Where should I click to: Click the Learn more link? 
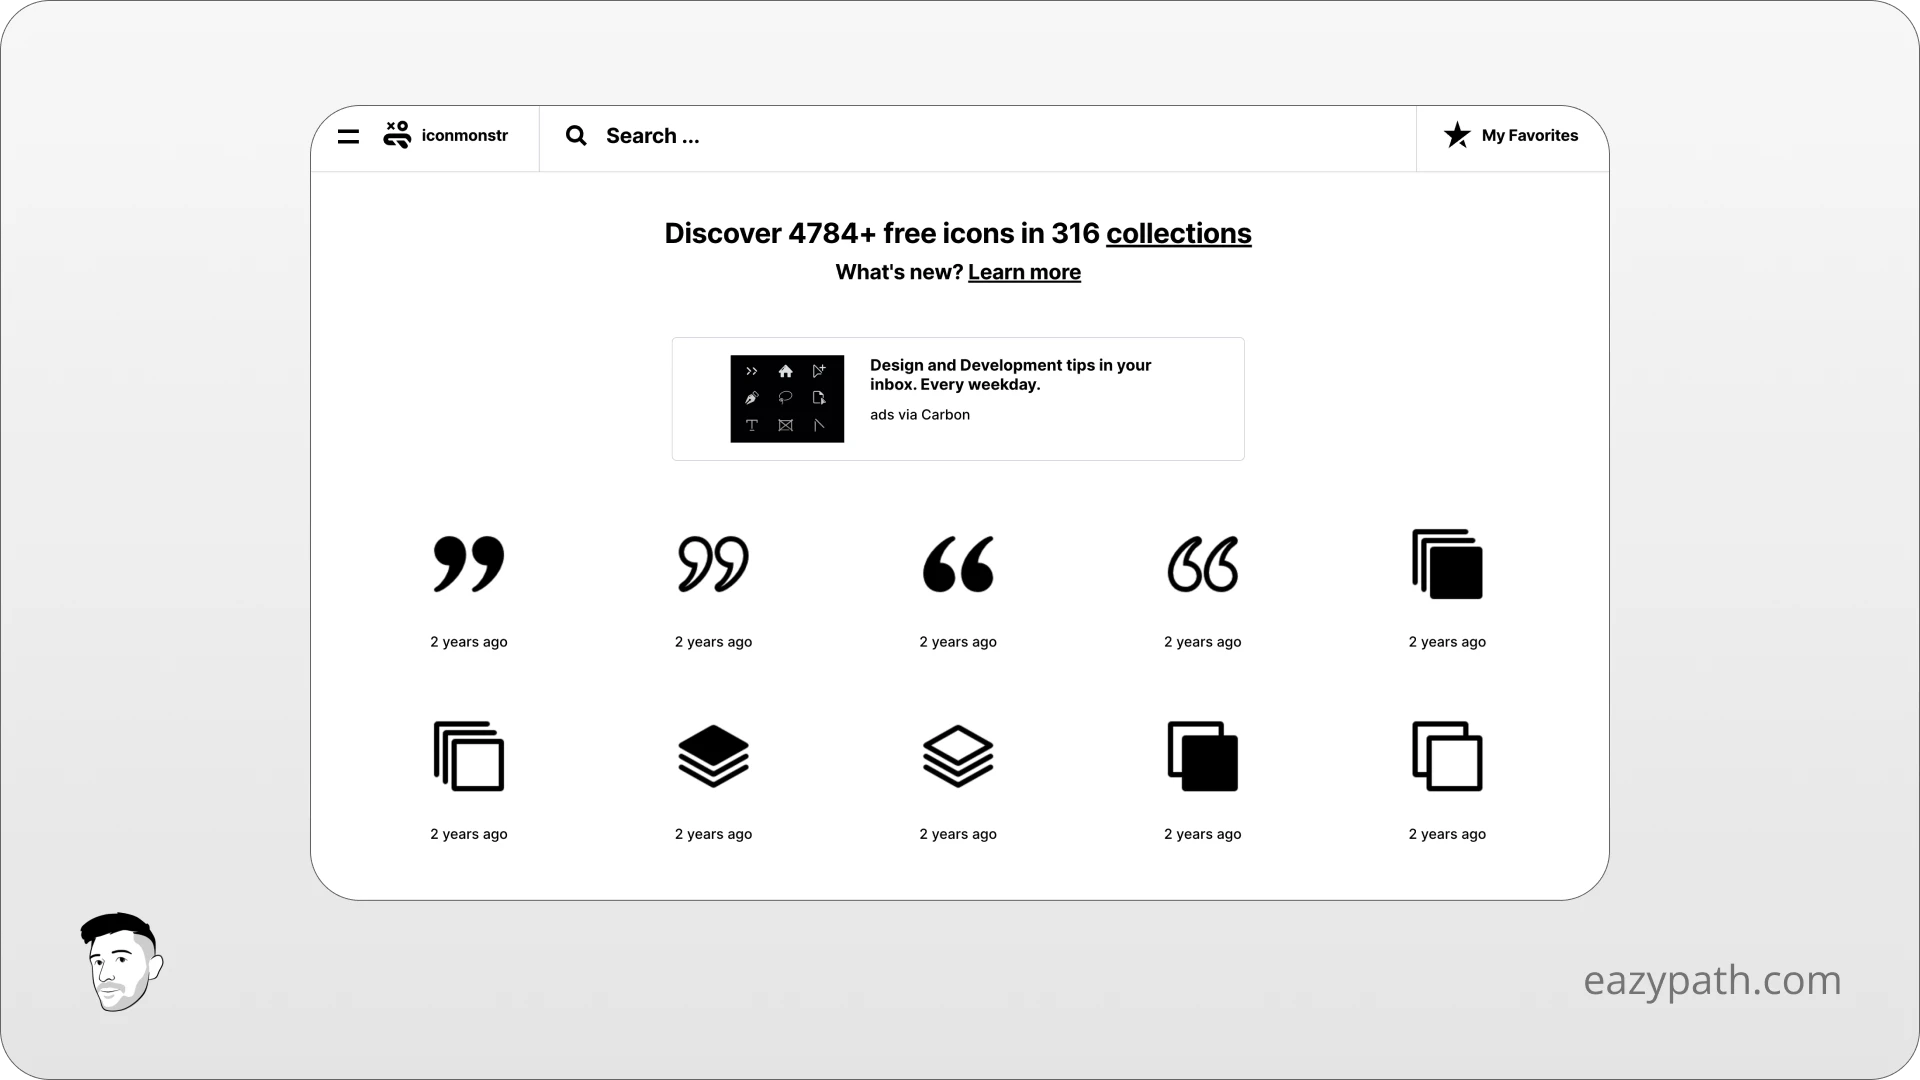[1024, 272]
